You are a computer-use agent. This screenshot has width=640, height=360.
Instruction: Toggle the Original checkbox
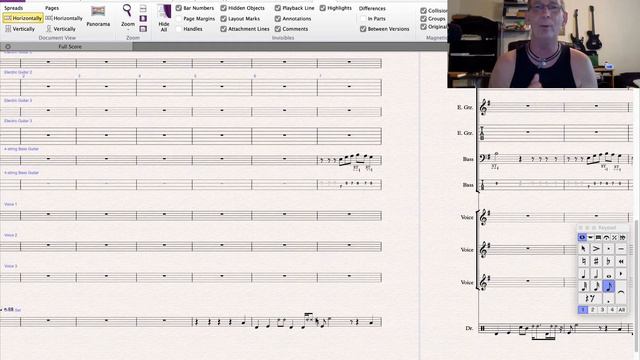pos(424,27)
